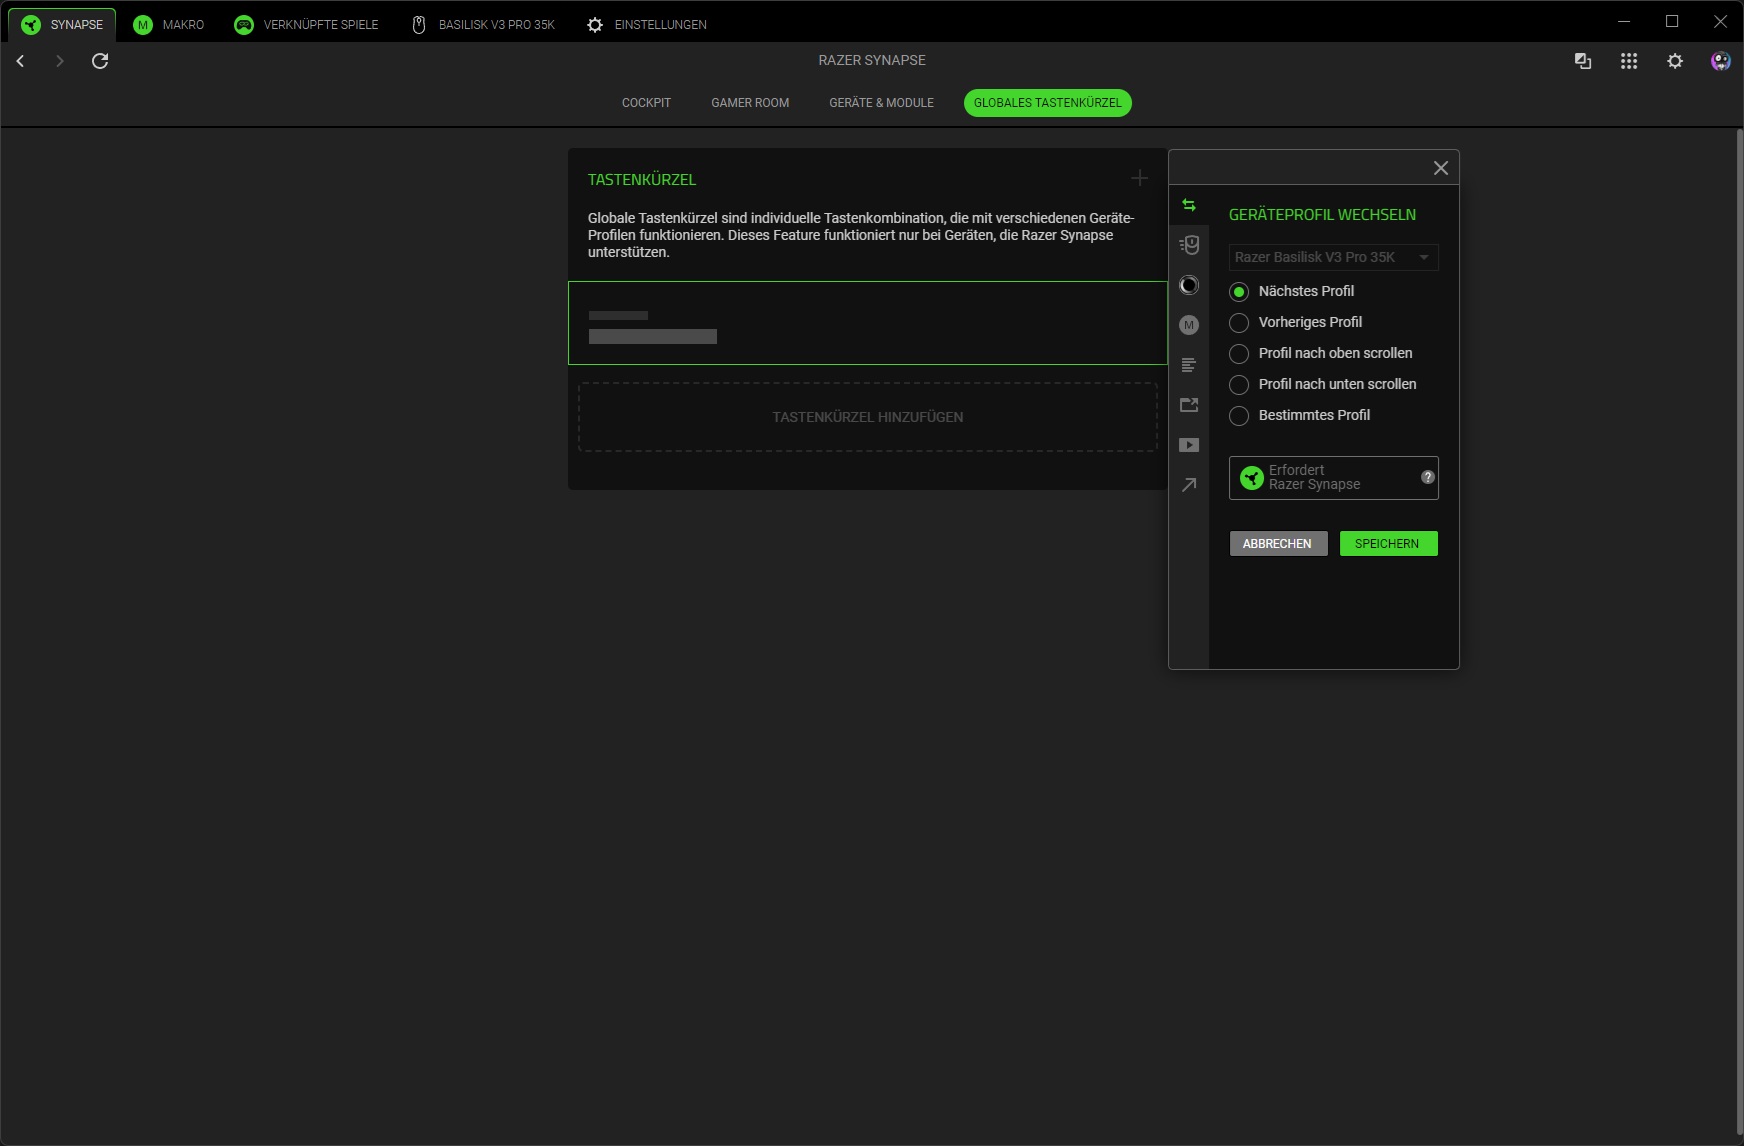Select the Vorheriges Profil radio option
The width and height of the screenshot is (1744, 1146).
tap(1239, 322)
